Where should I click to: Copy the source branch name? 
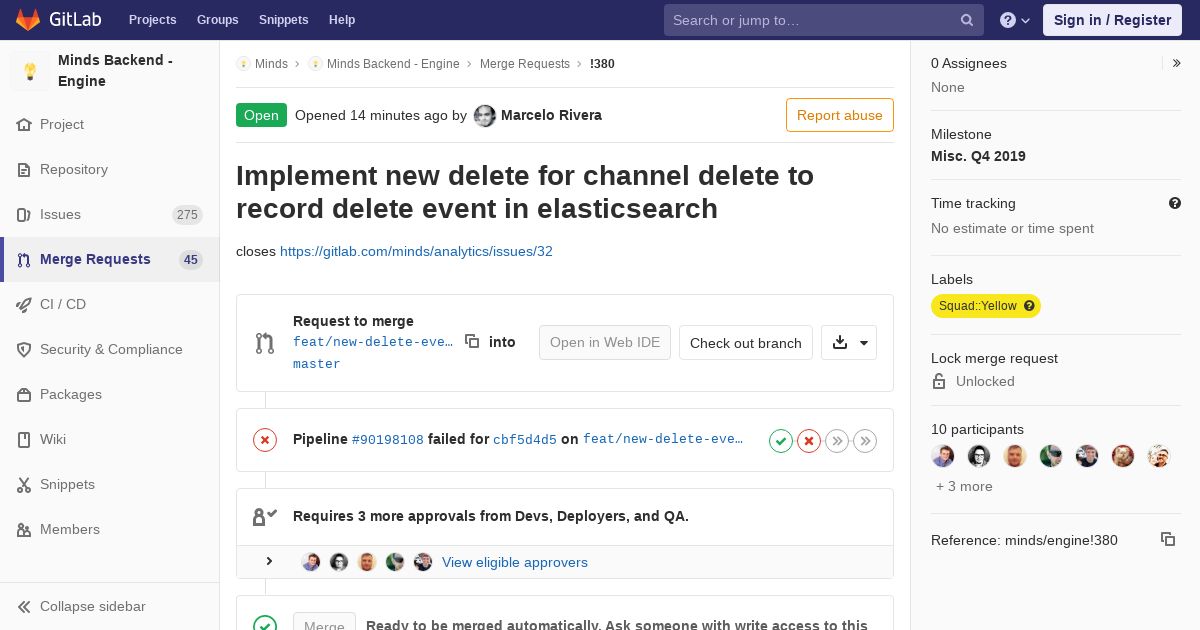(x=472, y=341)
